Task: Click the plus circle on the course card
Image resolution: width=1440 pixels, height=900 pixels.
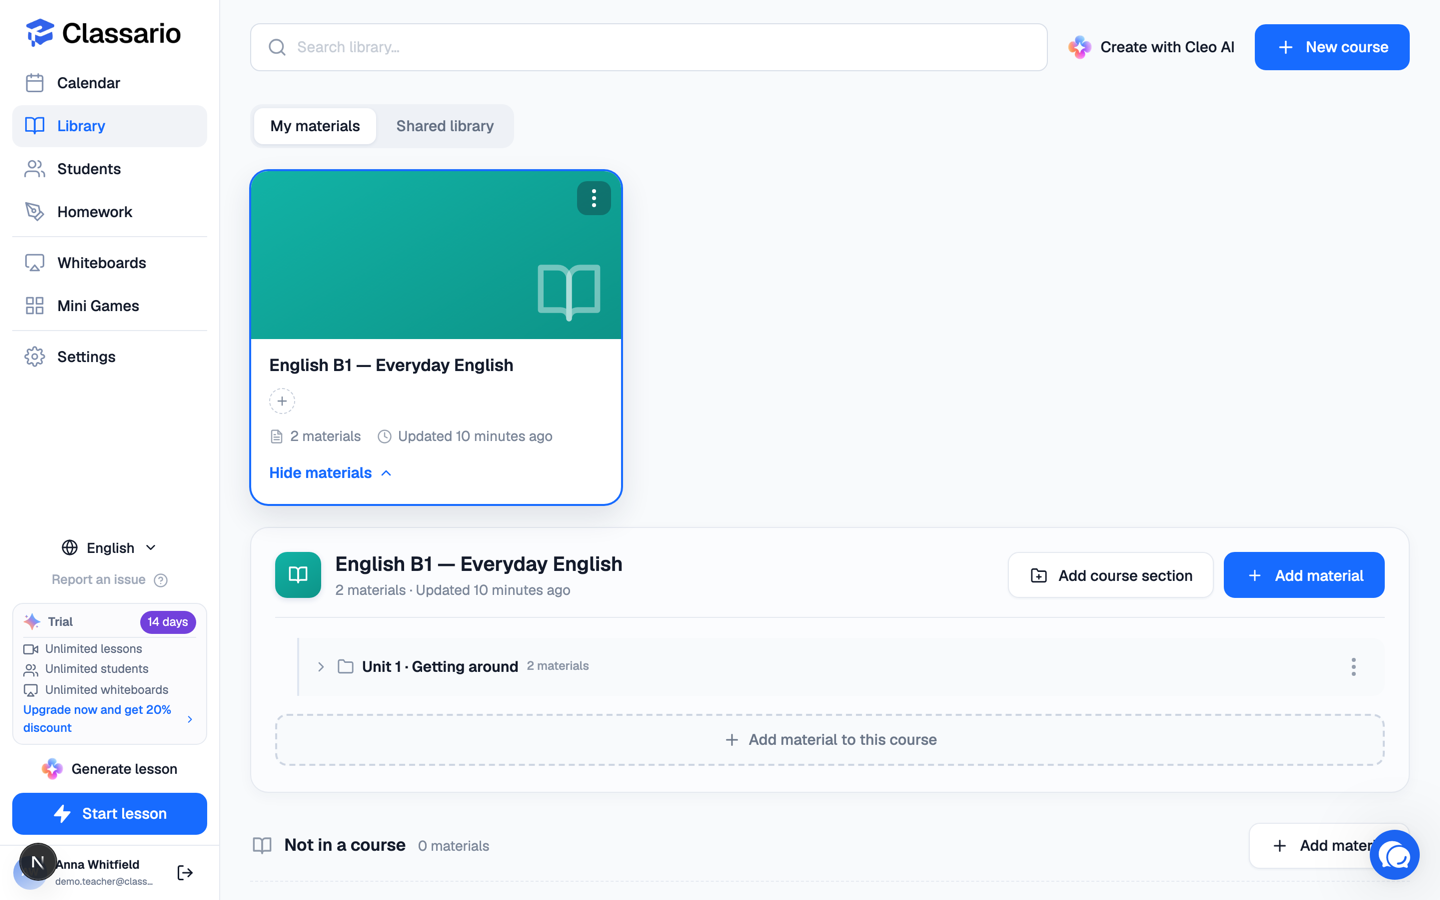Action: (282, 401)
